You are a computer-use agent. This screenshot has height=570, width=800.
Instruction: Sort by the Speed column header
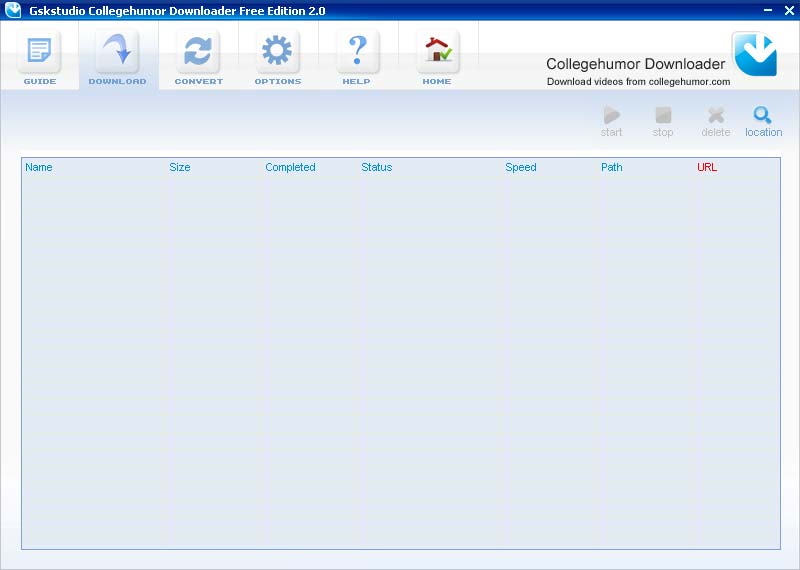(x=520, y=167)
